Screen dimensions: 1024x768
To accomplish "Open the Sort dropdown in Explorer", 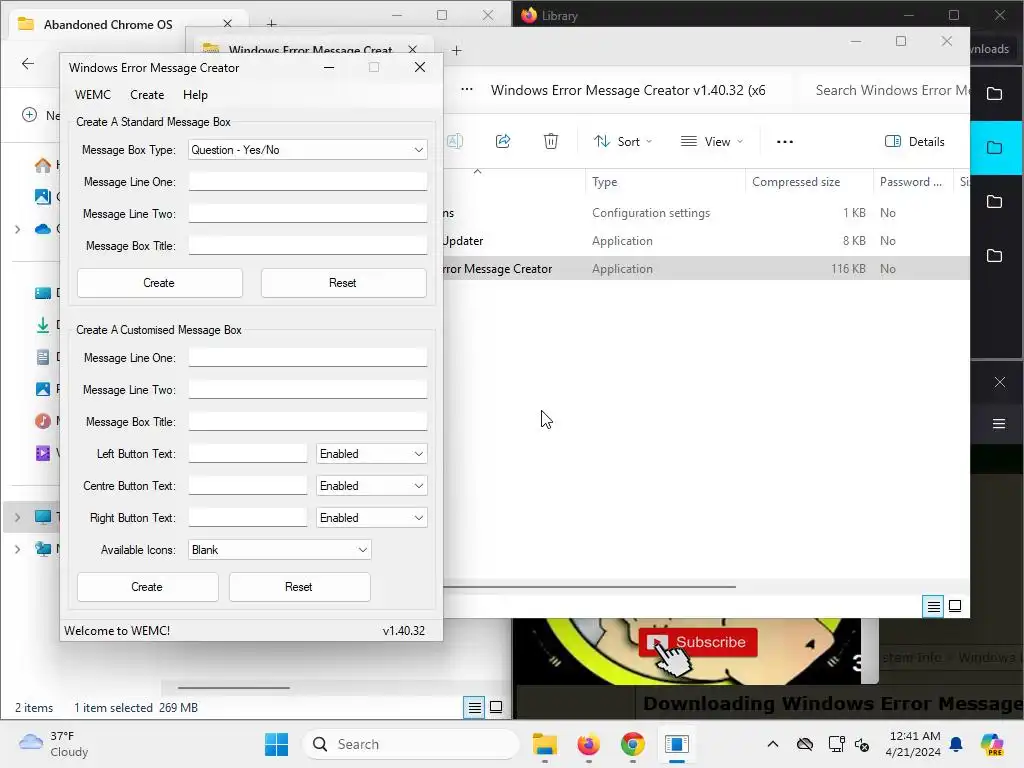I will 622,142.
